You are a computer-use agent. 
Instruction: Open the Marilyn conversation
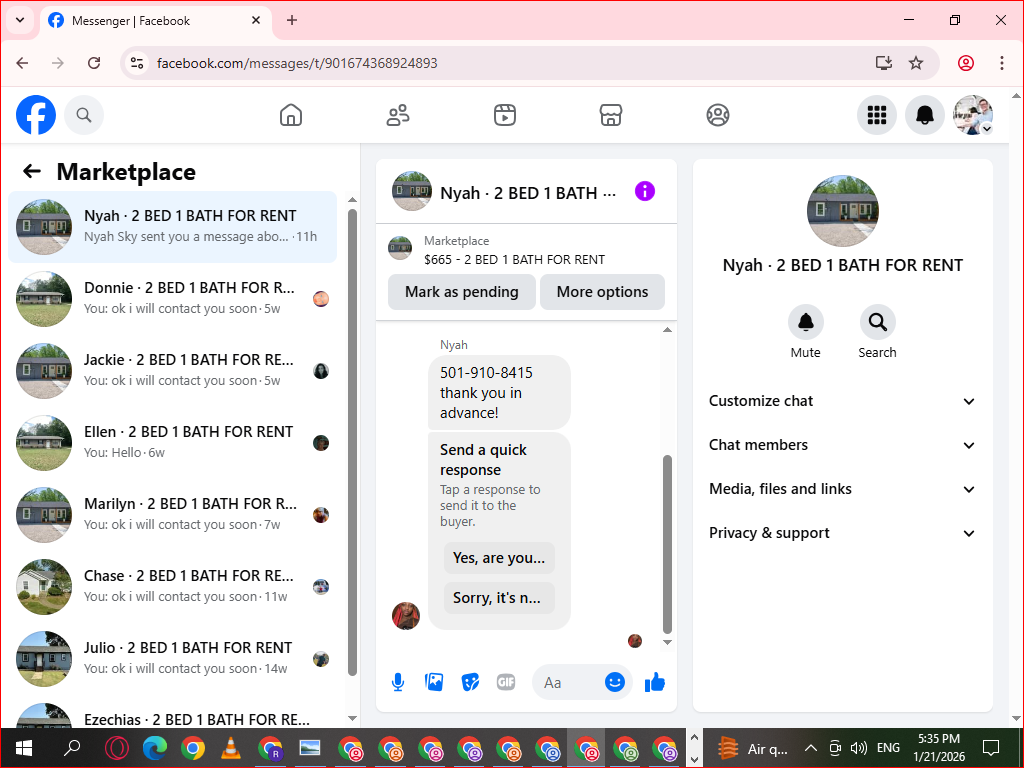coord(172,515)
